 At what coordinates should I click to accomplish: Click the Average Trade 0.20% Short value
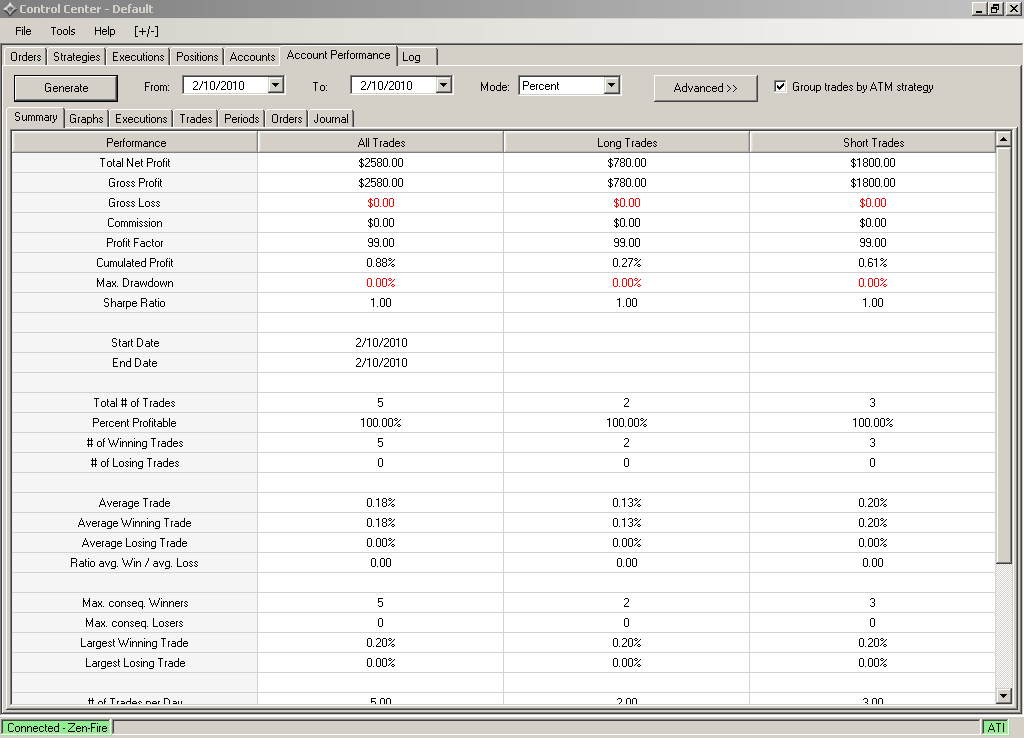pyautogui.click(x=872, y=503)
